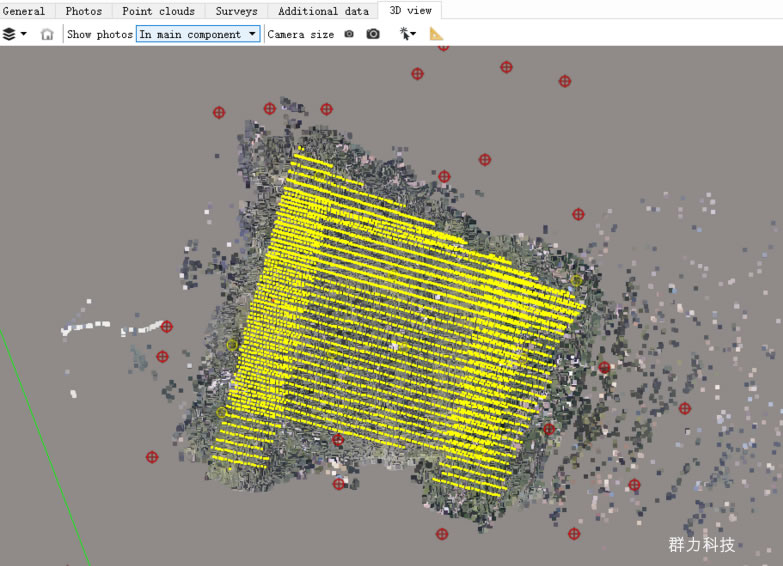Select the measurement ruler tool

coord(437,34)
